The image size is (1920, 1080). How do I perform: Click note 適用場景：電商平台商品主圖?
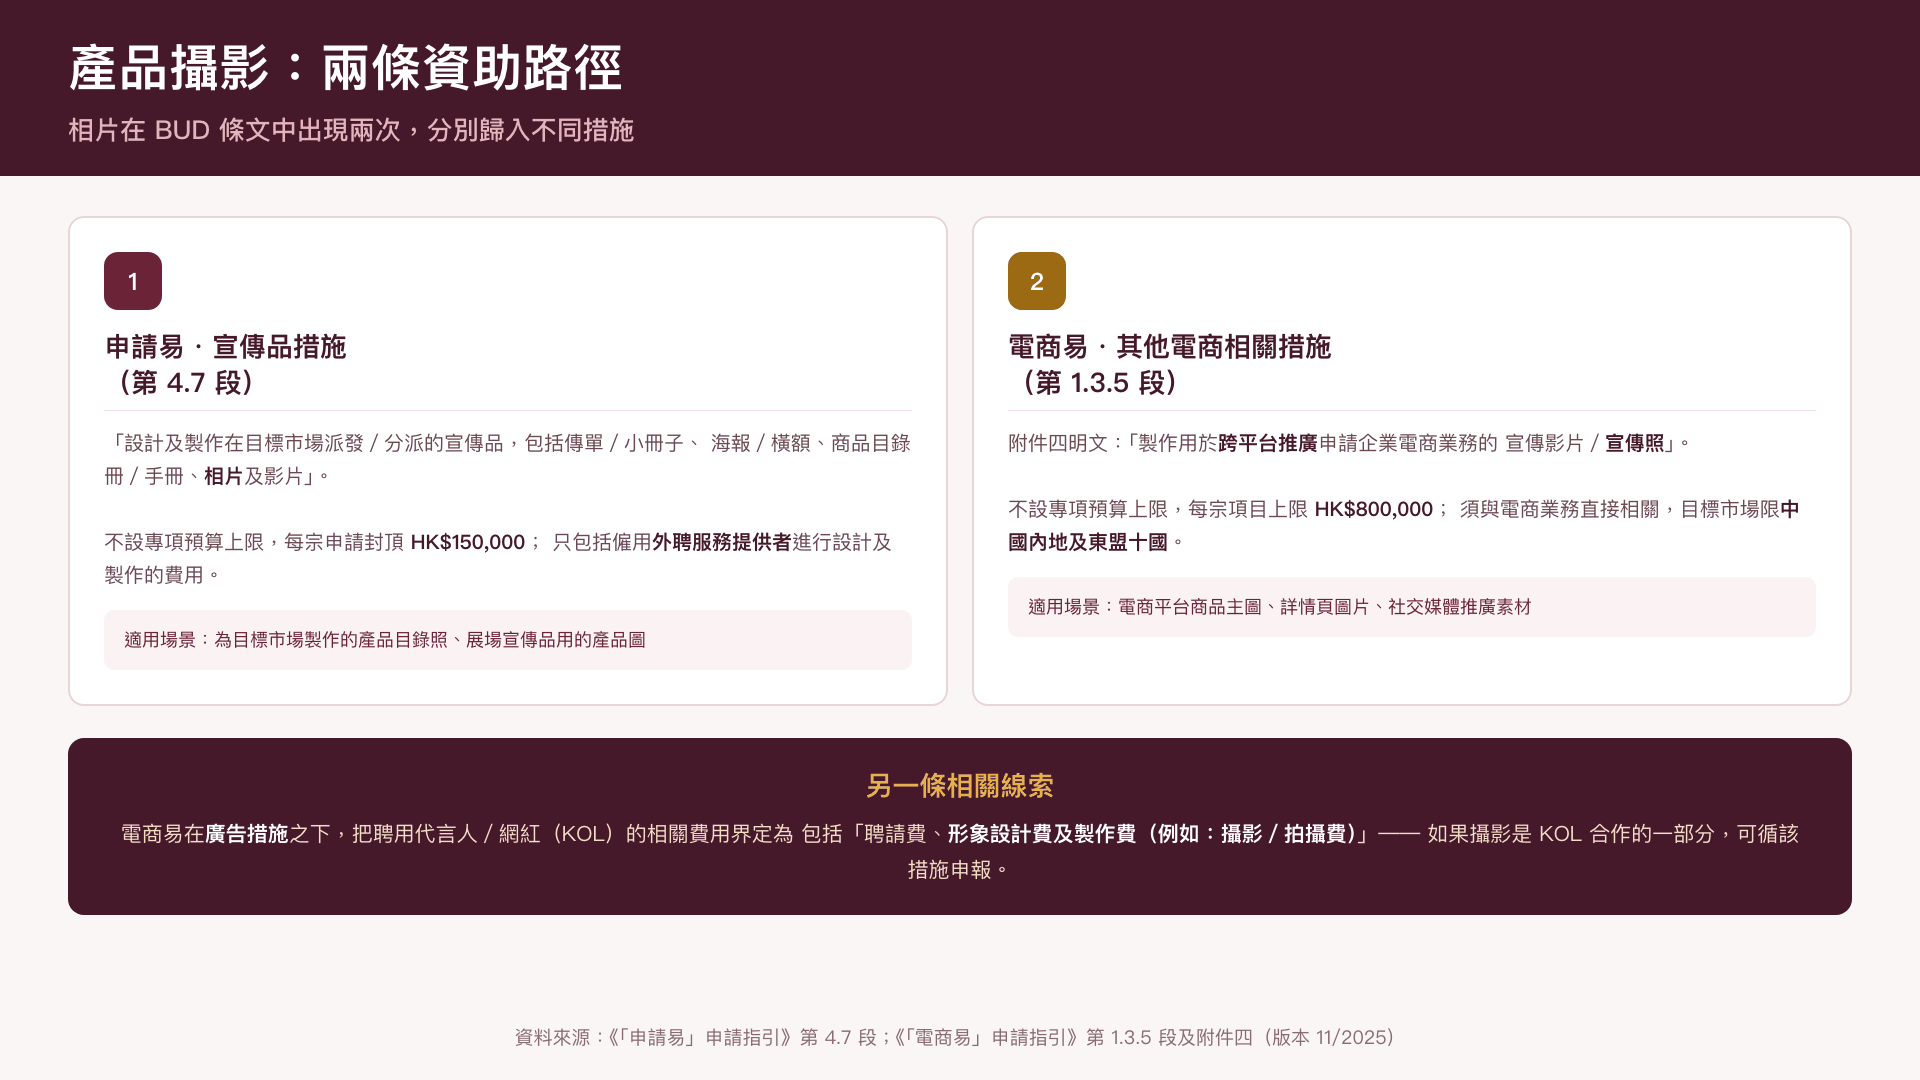tap(1412, 607)
